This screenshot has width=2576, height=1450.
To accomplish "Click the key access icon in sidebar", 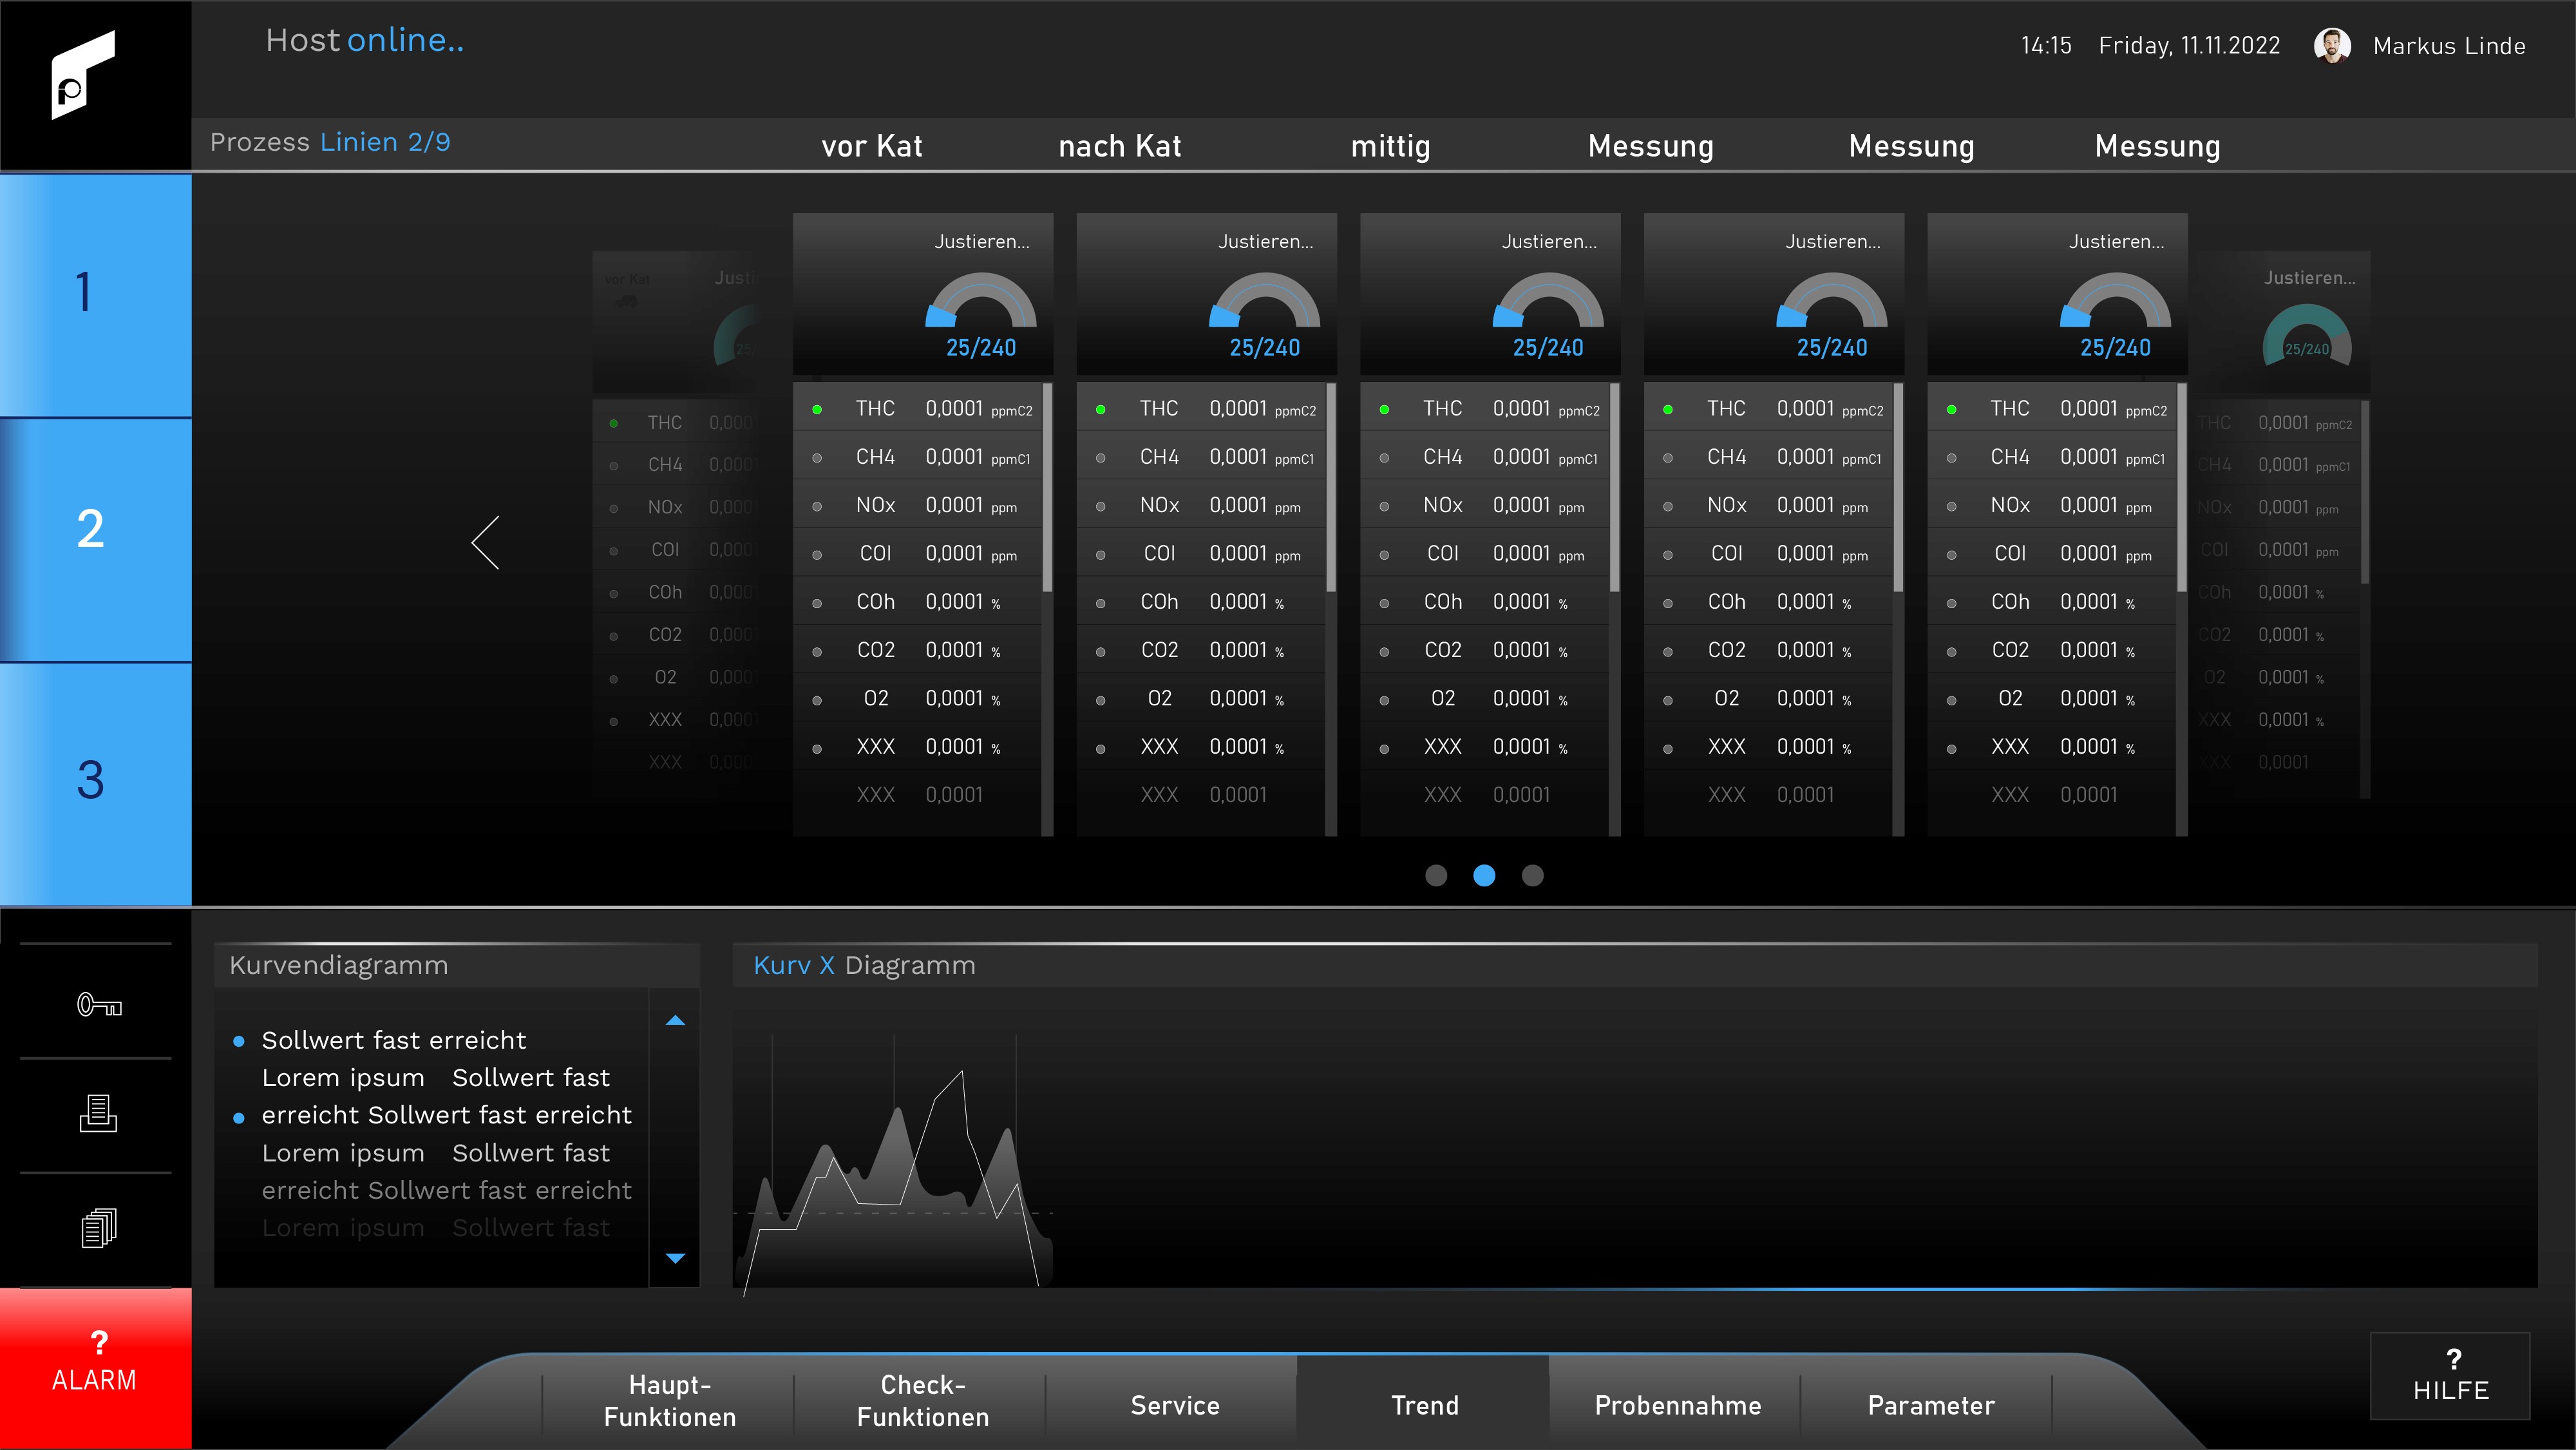I will (99, 1004).
